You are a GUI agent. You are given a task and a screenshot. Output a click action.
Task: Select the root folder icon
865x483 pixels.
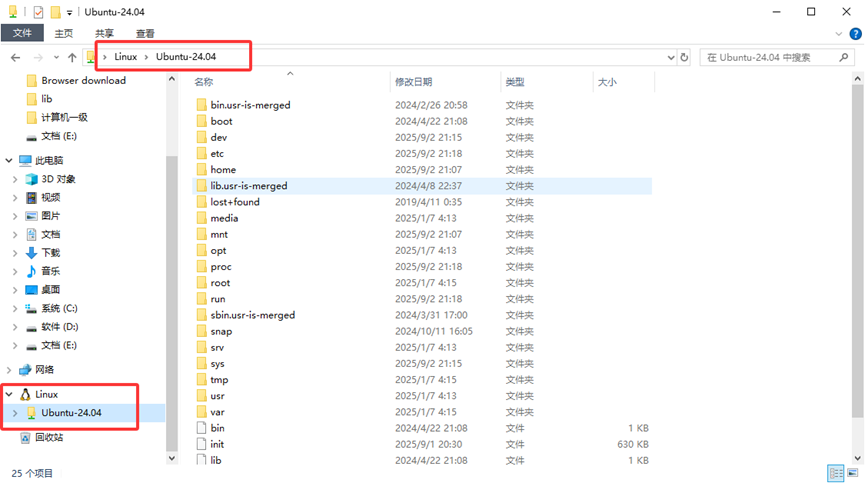[x=201, y=283]
